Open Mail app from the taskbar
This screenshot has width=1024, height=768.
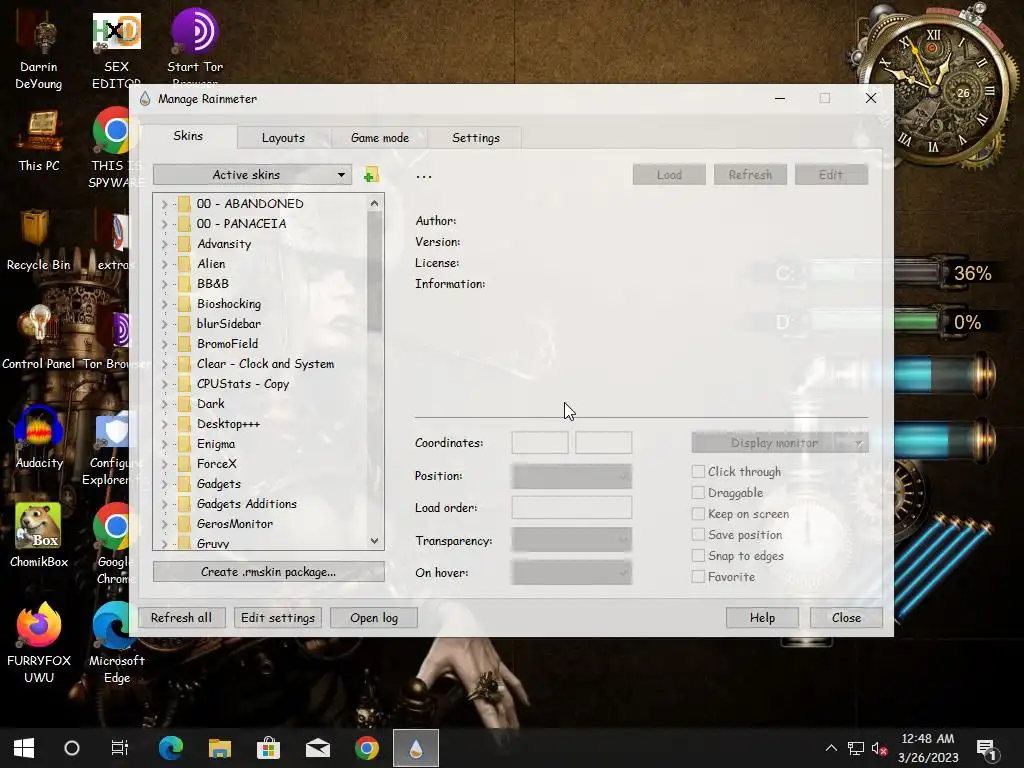317,748
